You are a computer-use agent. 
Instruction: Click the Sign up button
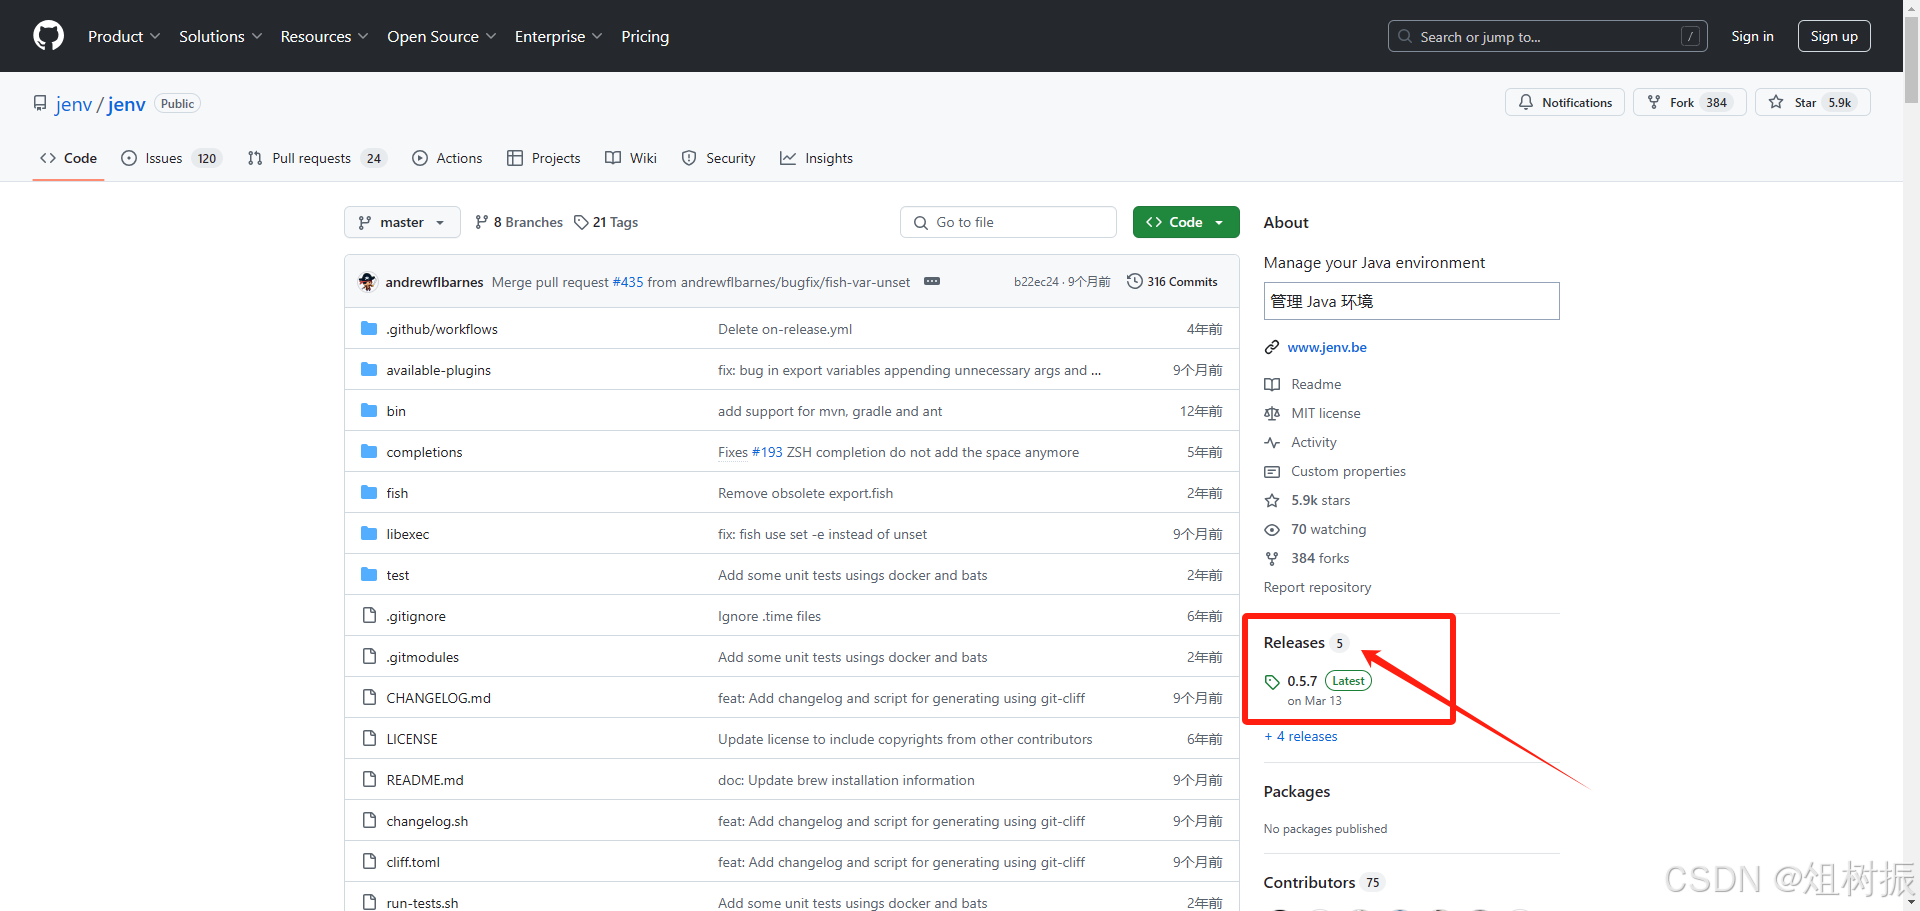coord(1834,36)
